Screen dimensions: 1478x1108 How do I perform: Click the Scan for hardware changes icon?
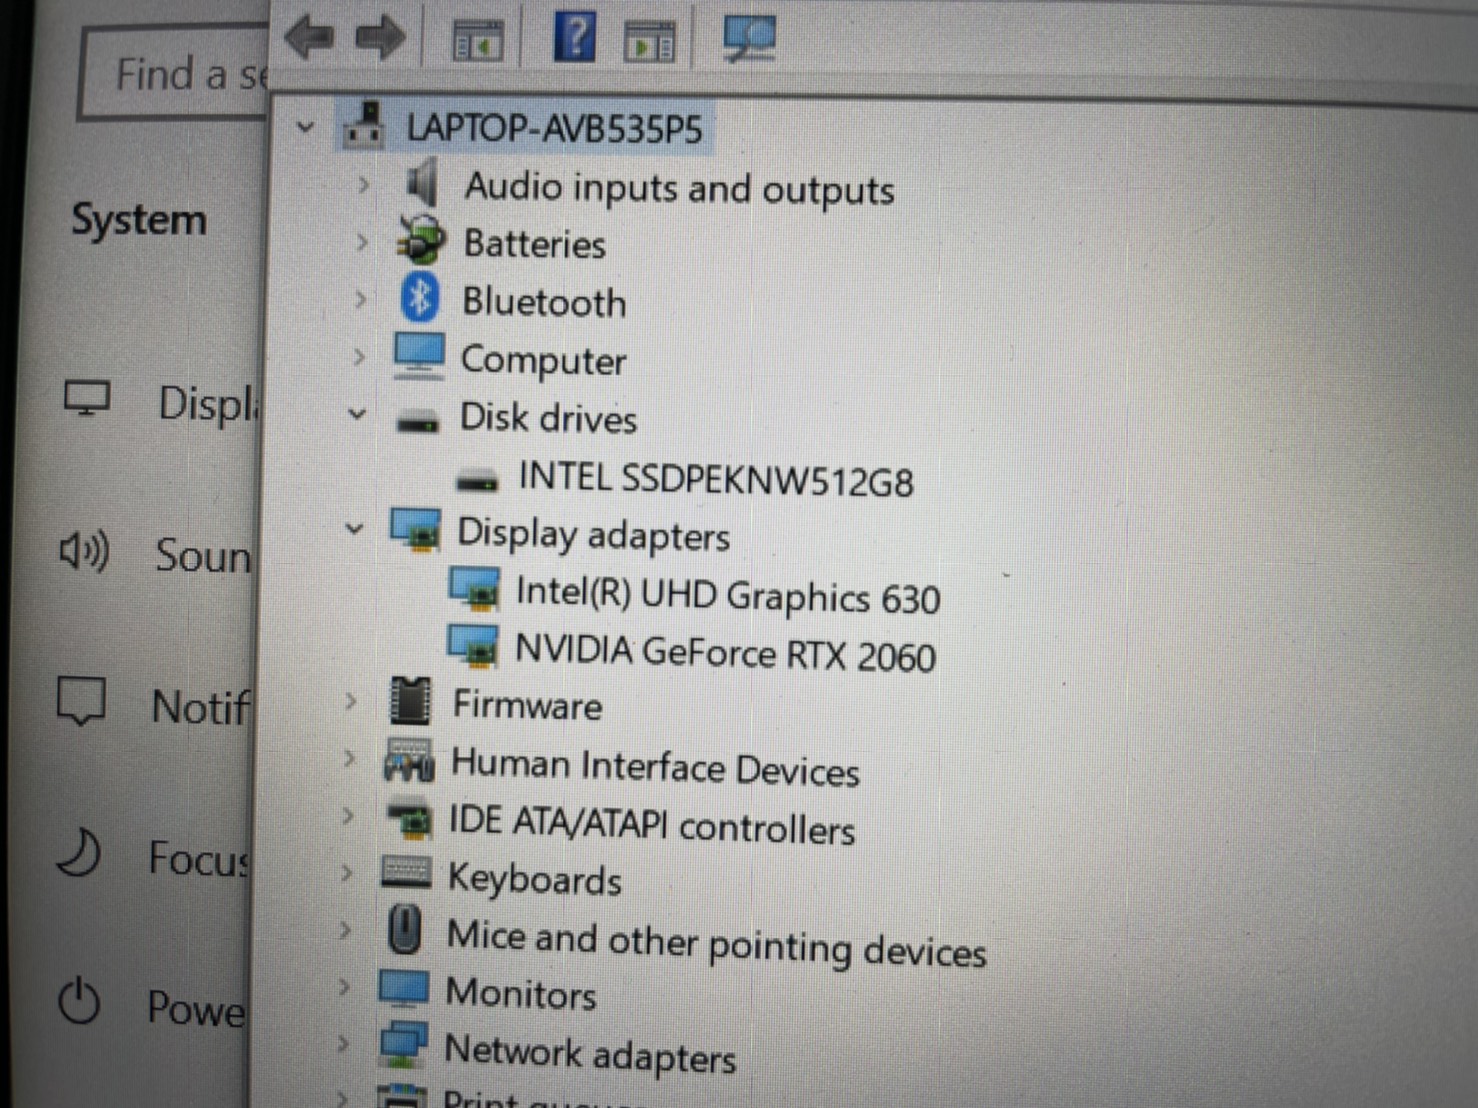[x=749, y=38]
